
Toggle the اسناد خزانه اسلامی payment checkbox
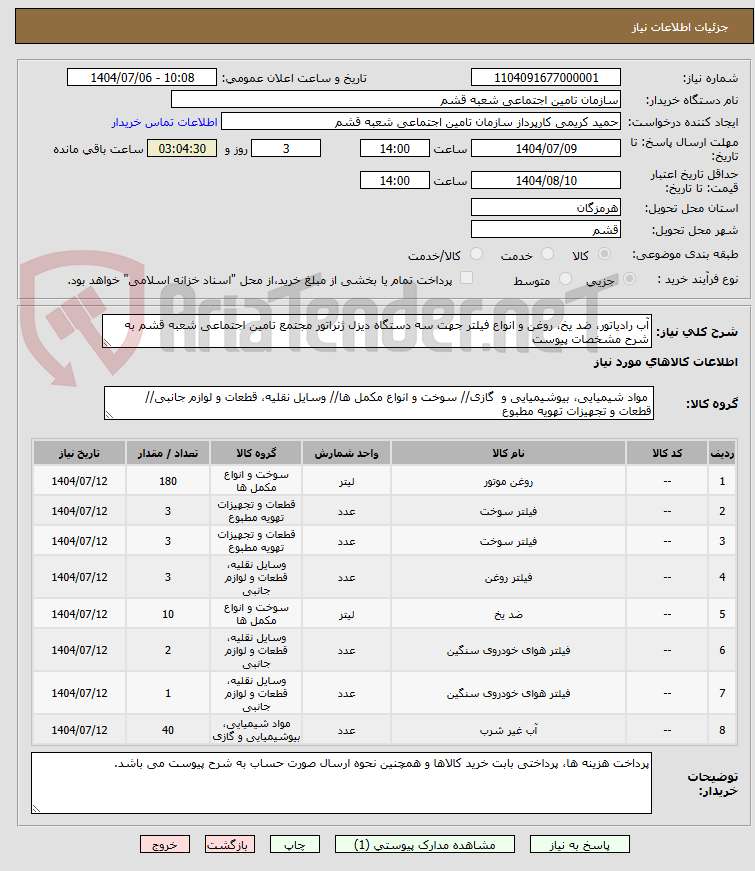tap(467, 278)
